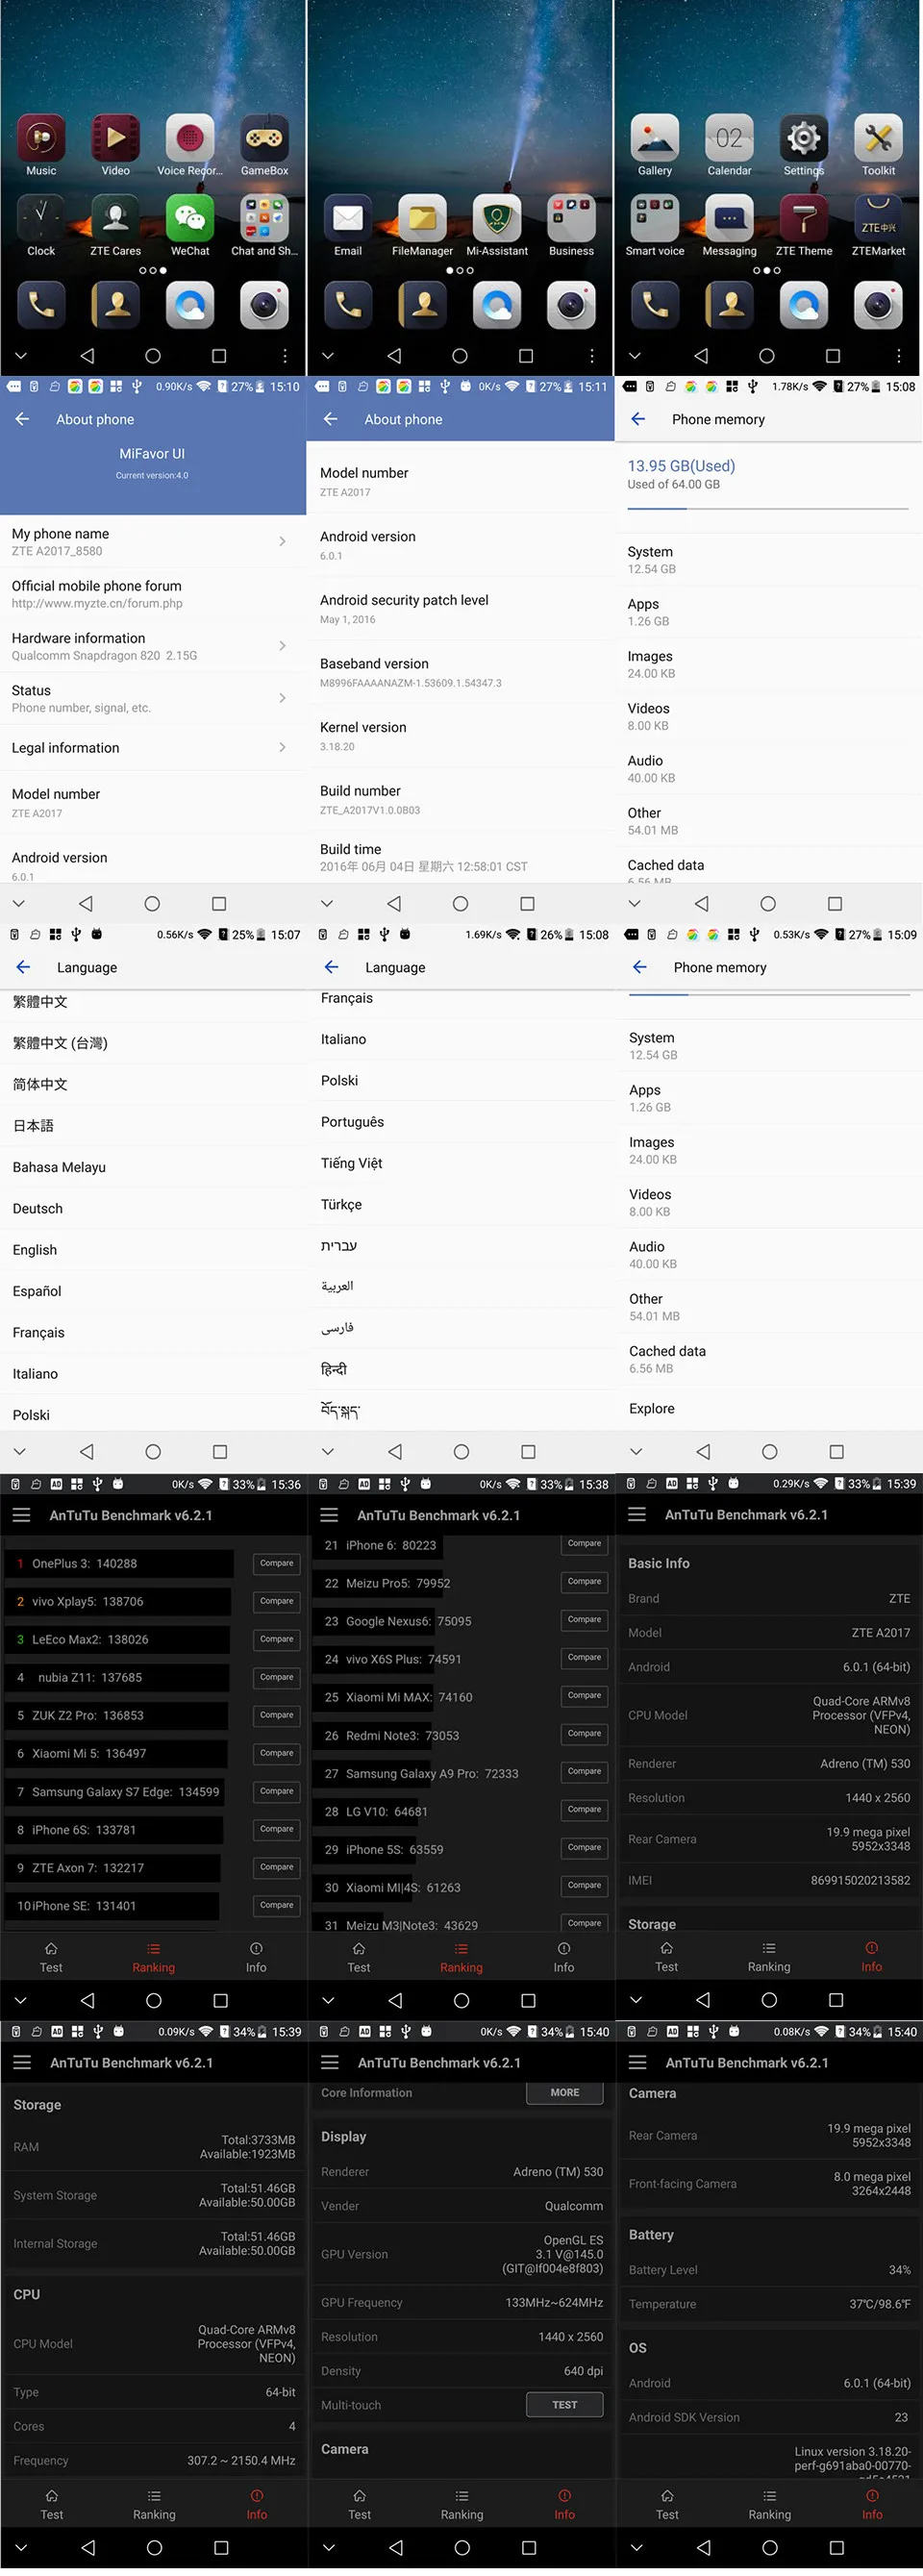923x2576 pixels.
Task: Open Mi-Assistant
Action: coord(497,218)
